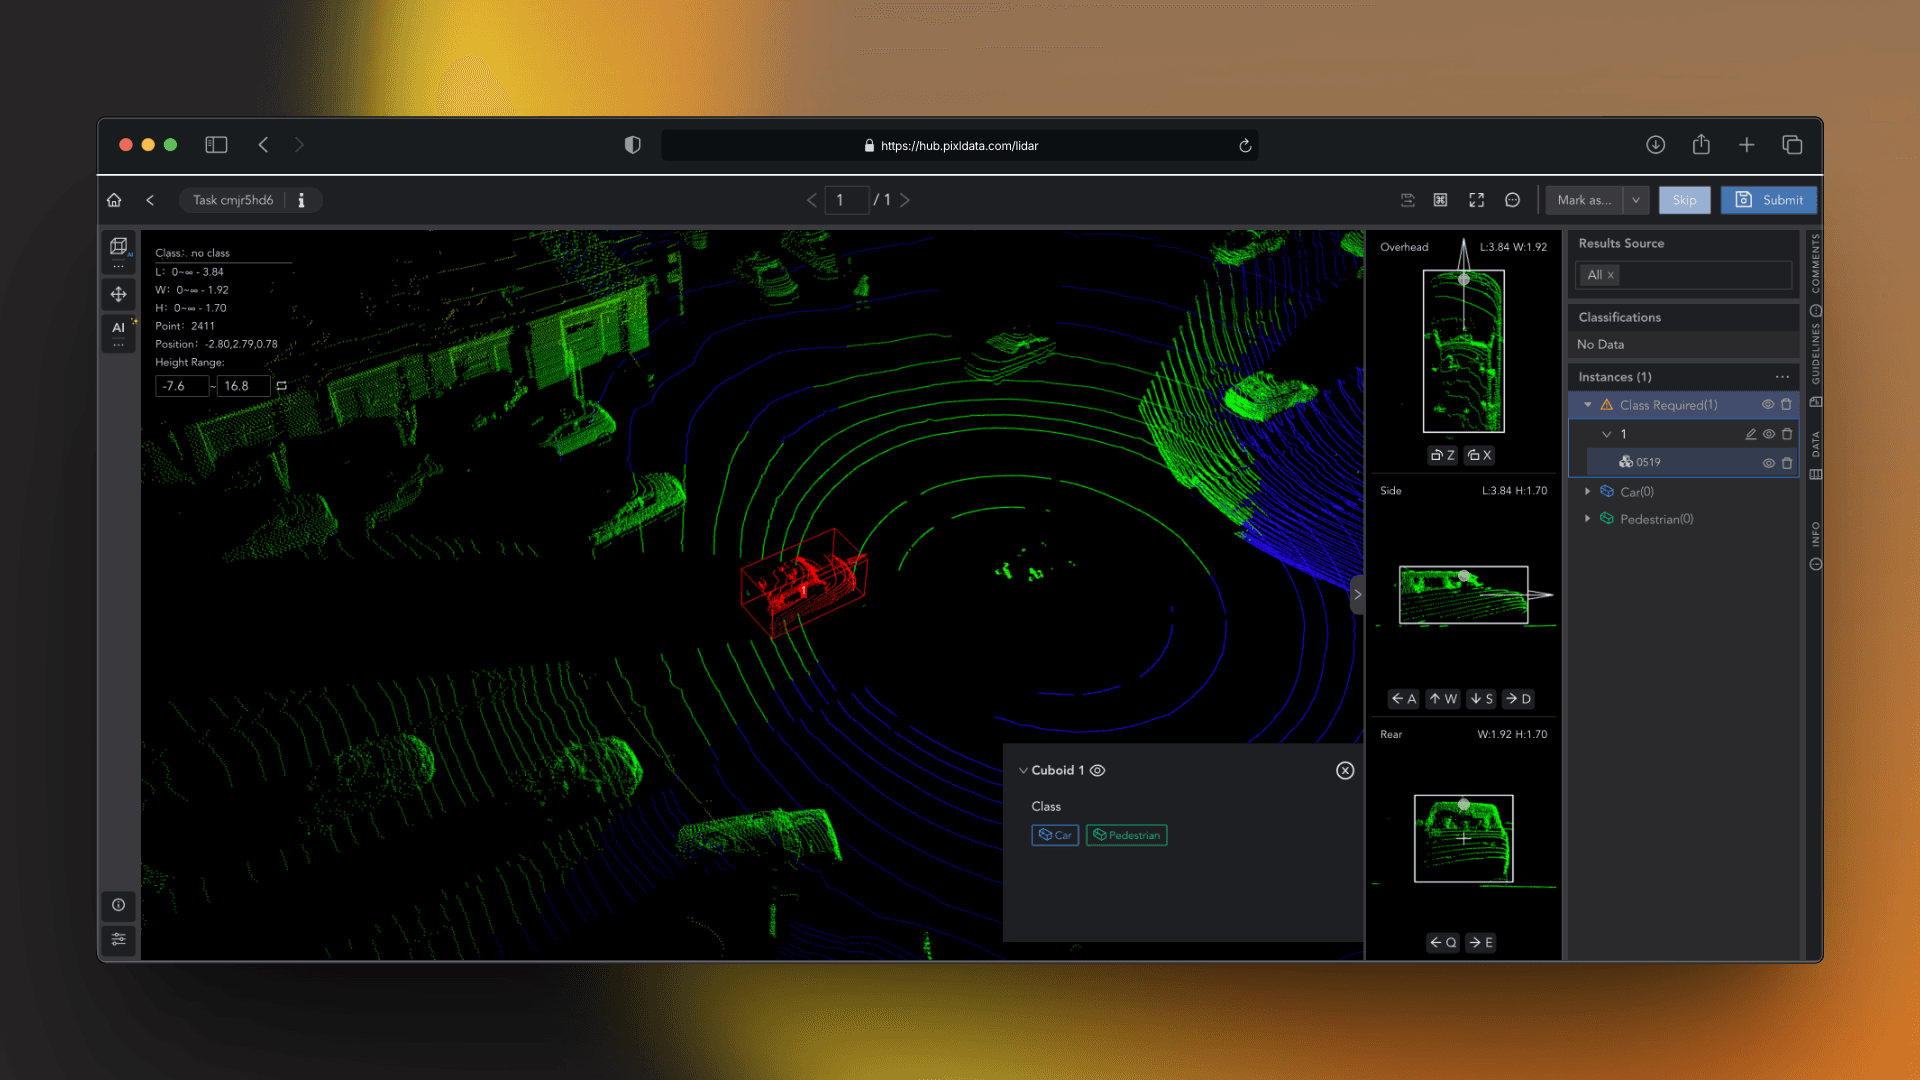Open browser share menu
Screen dimensions: 1920x1080
coord(1701,145)
